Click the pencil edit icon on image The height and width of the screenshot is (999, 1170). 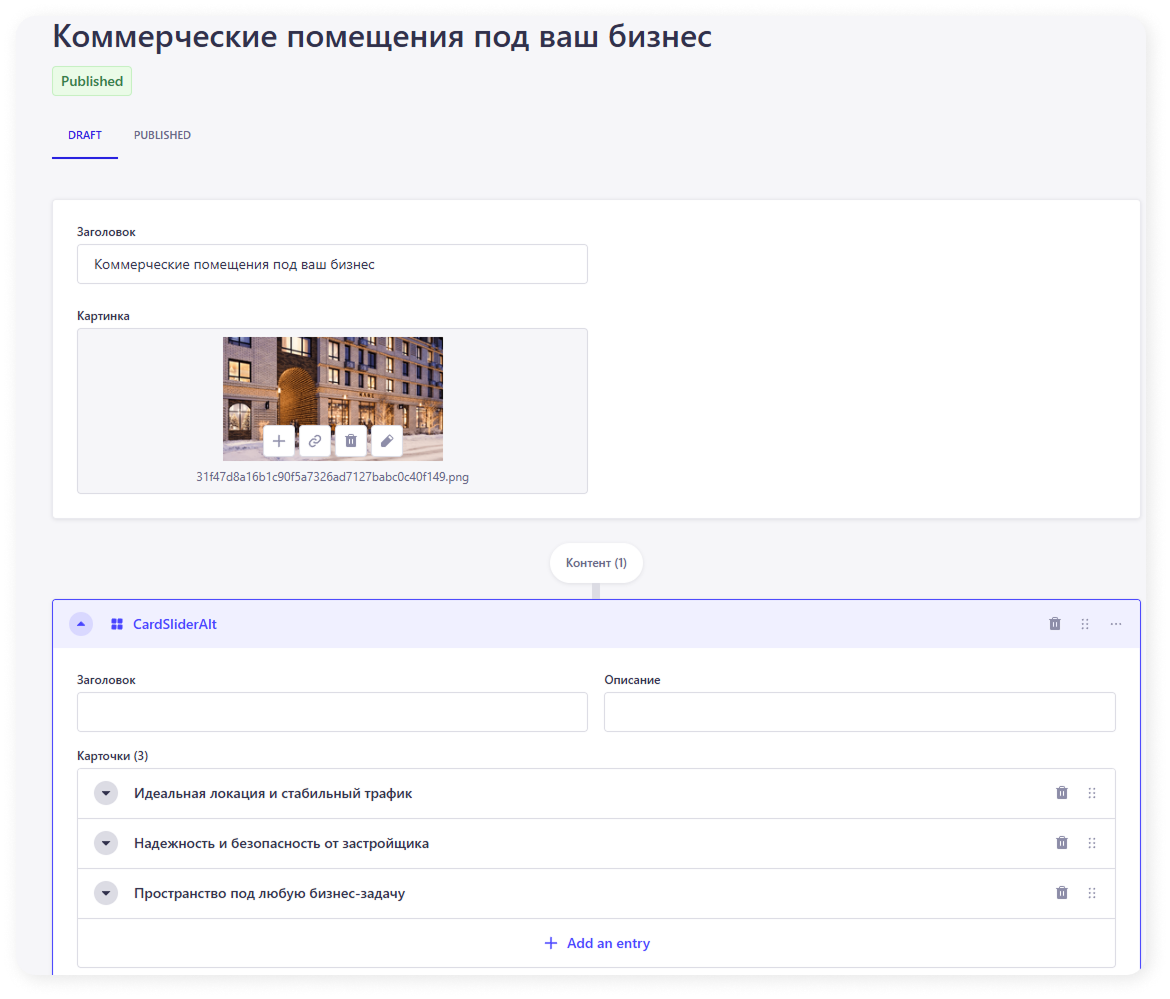pyautogui.click(x=387, y=441)
